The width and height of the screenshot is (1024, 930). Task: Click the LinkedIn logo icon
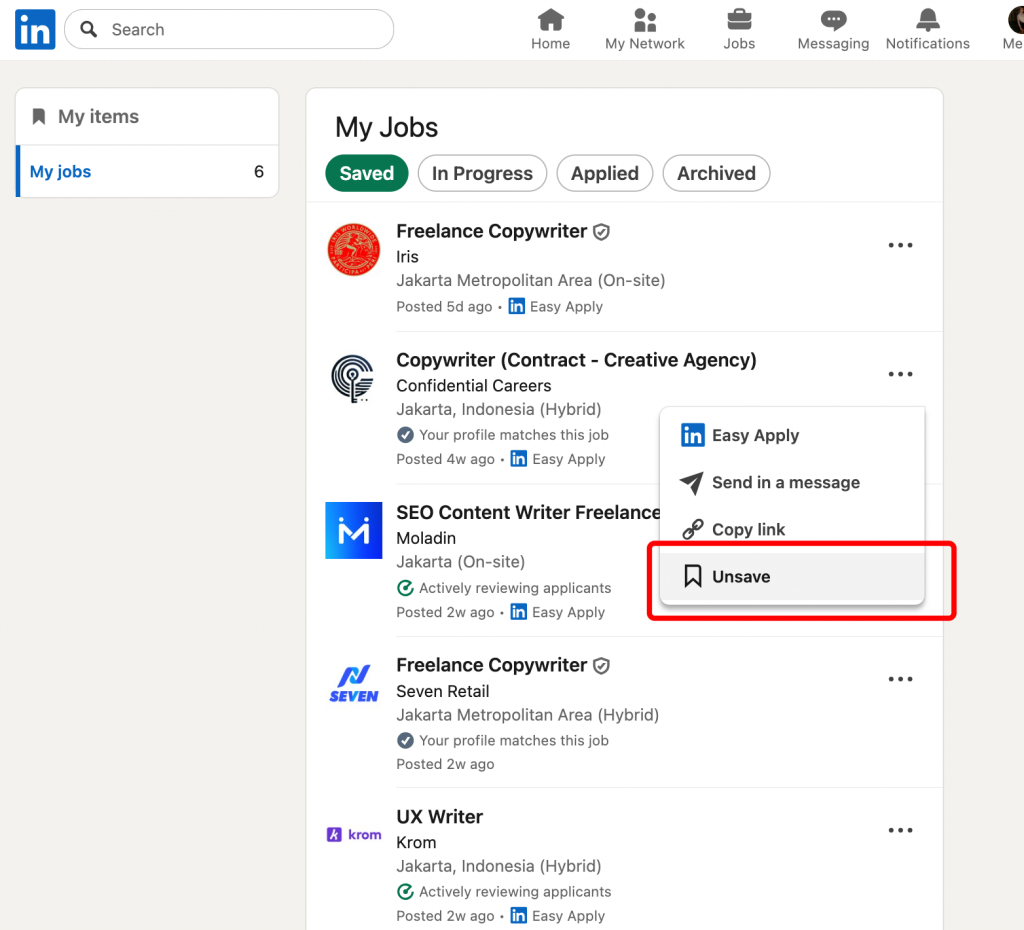pos(35,30)
